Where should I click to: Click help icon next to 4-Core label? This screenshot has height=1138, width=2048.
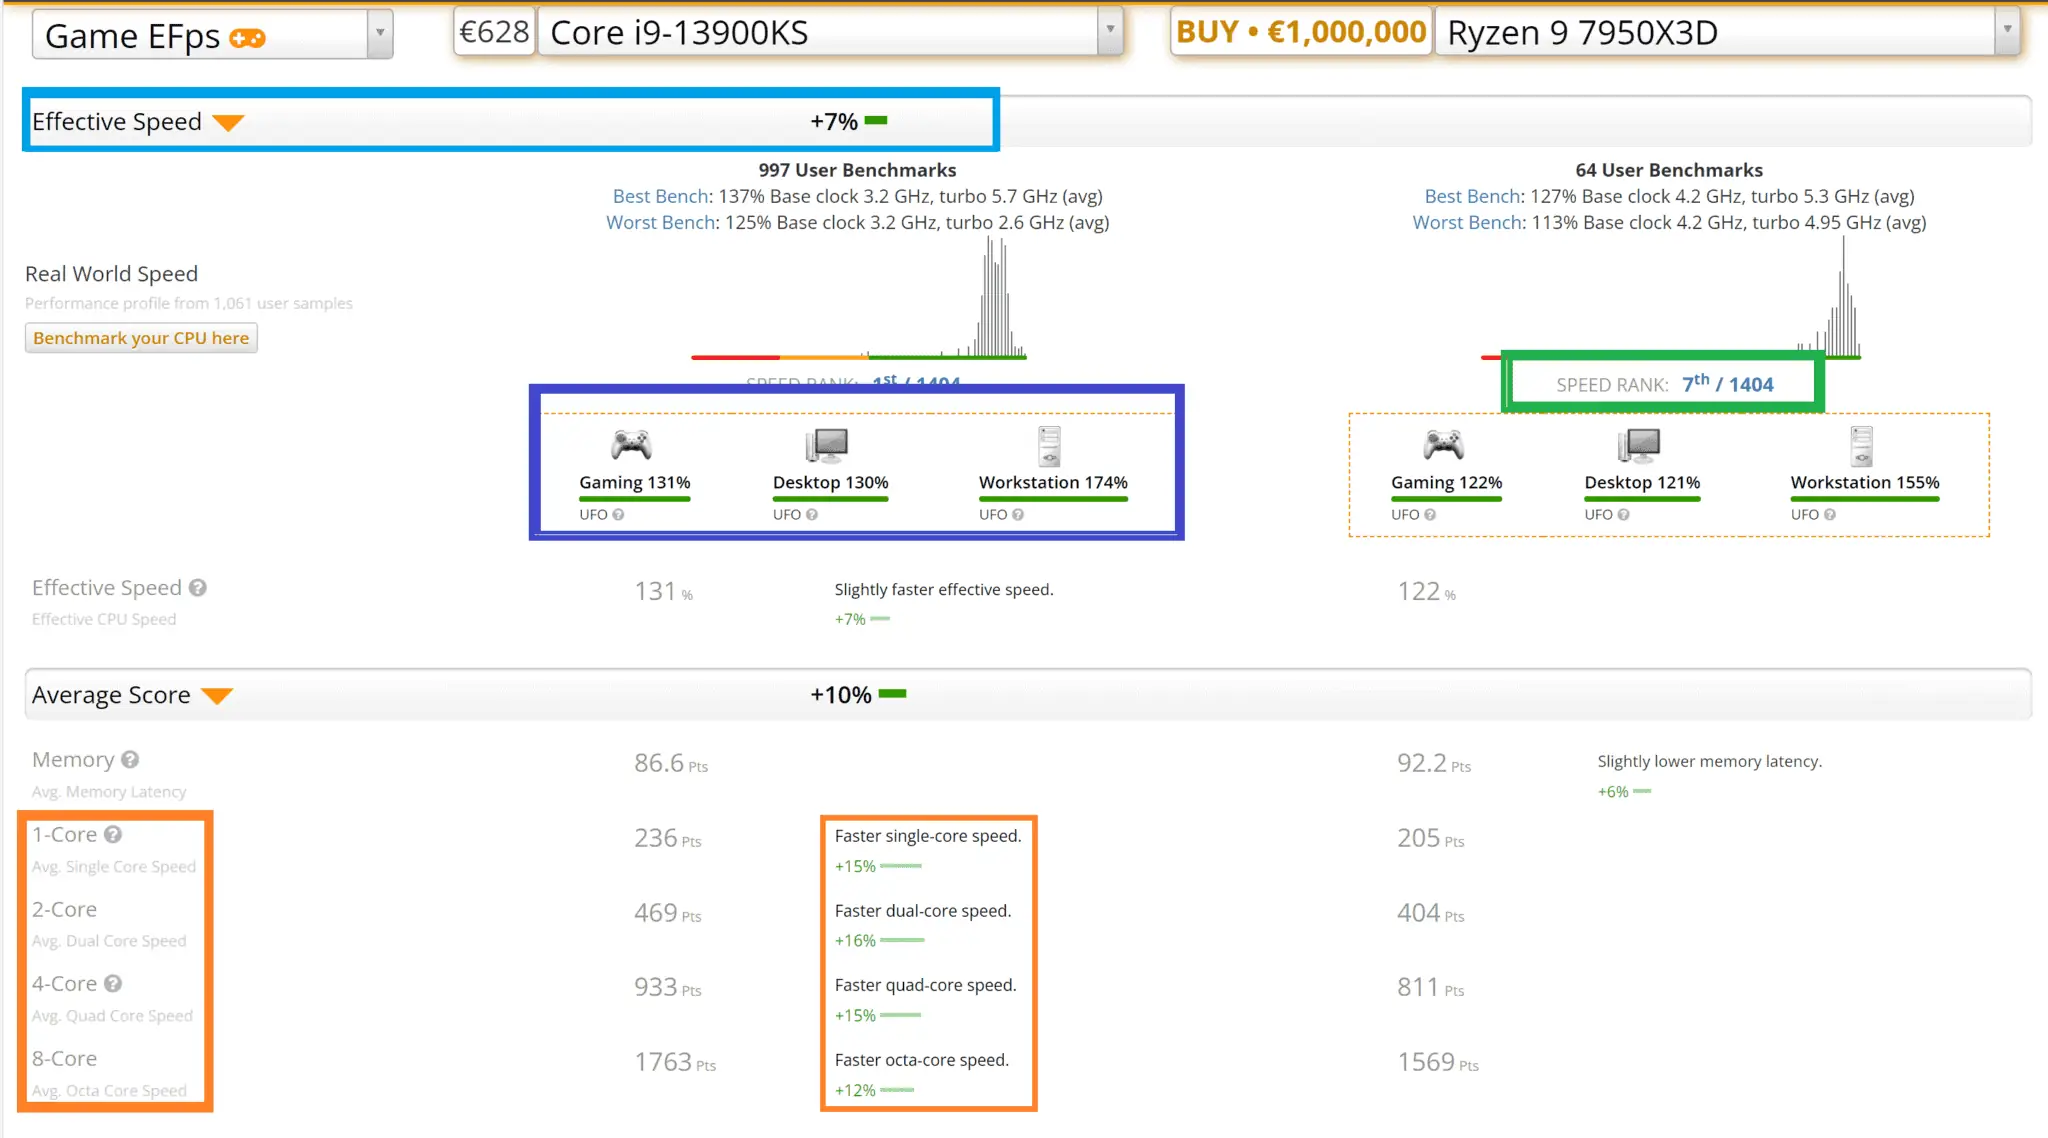(x=113, y=984)
